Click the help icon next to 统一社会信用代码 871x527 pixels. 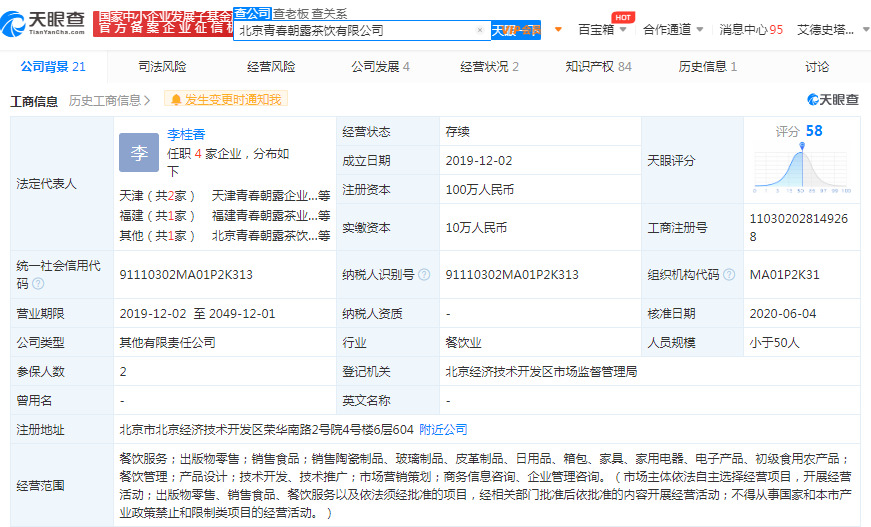38,284
